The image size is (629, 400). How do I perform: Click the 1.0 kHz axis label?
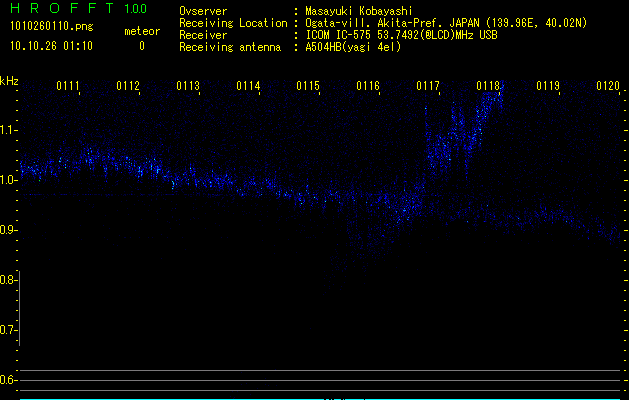click(7, 180)
